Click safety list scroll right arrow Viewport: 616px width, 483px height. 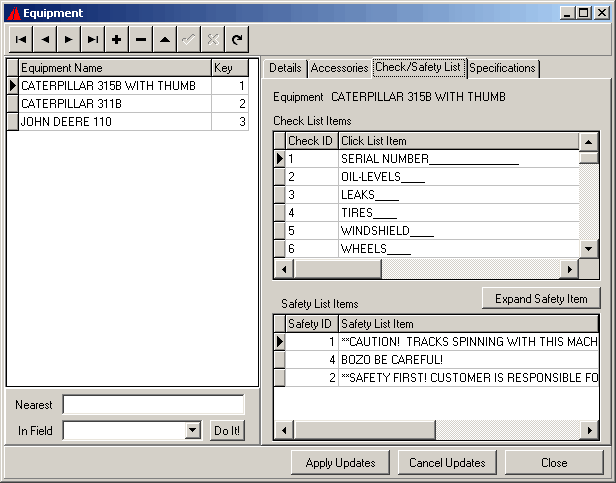(x=589, y=430)
